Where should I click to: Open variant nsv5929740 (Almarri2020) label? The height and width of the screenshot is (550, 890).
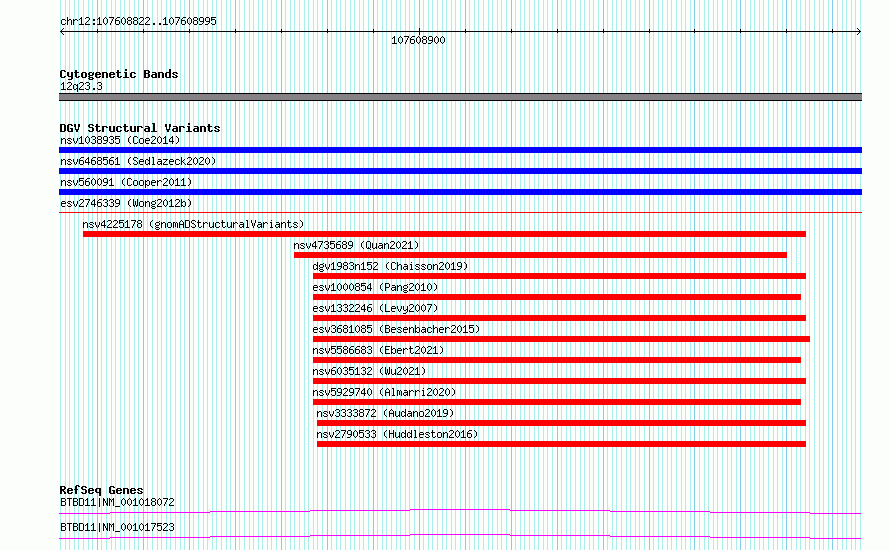[x=384, y=392]
